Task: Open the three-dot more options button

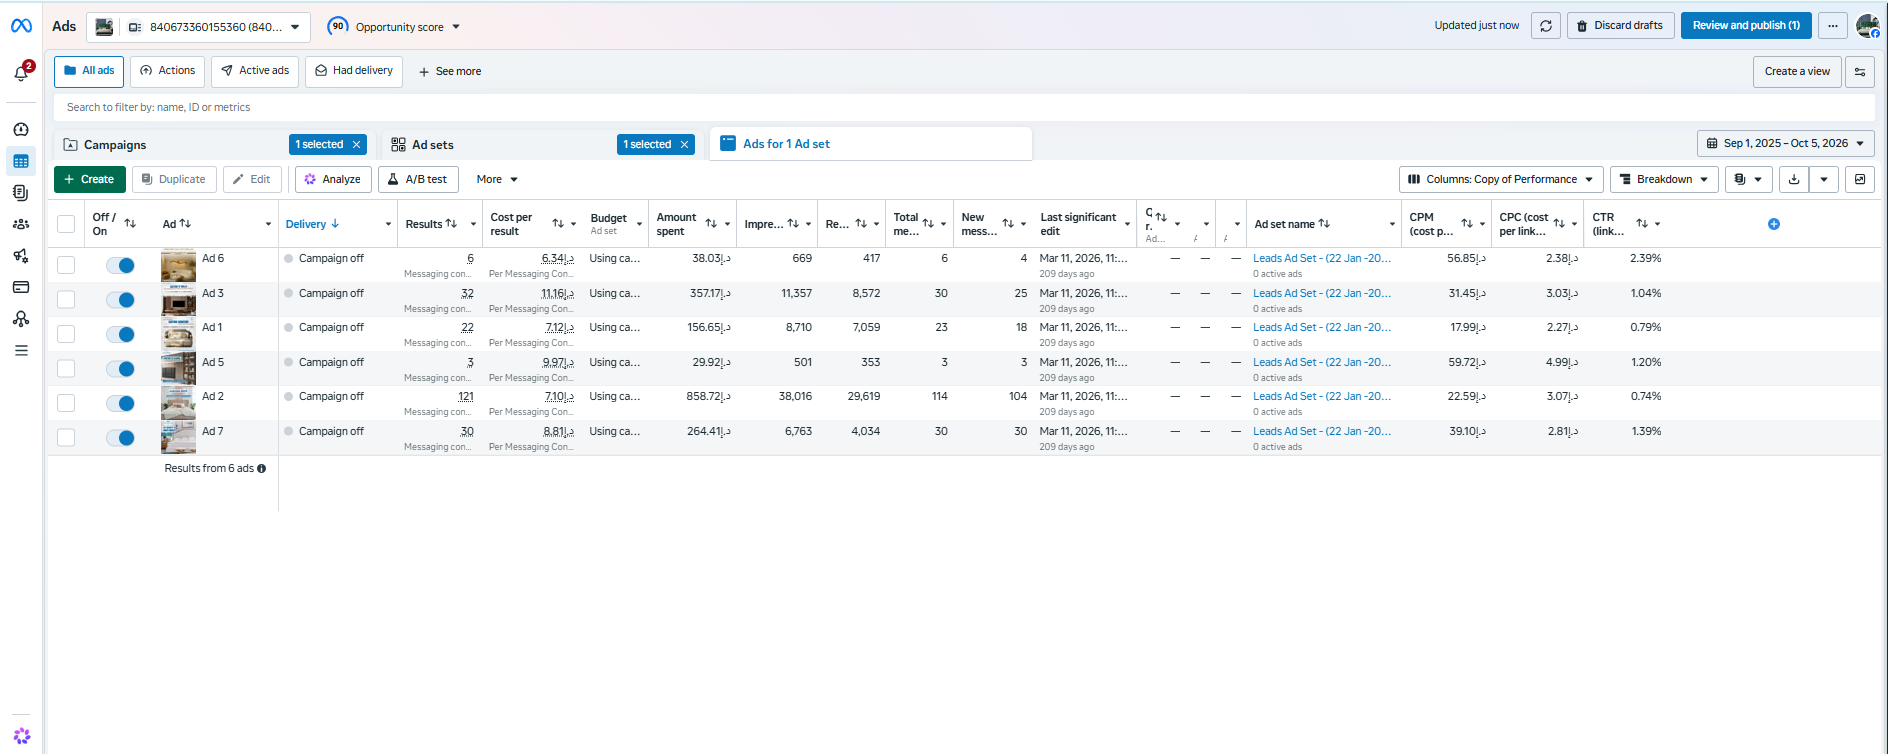Action: pos(1833,26)
